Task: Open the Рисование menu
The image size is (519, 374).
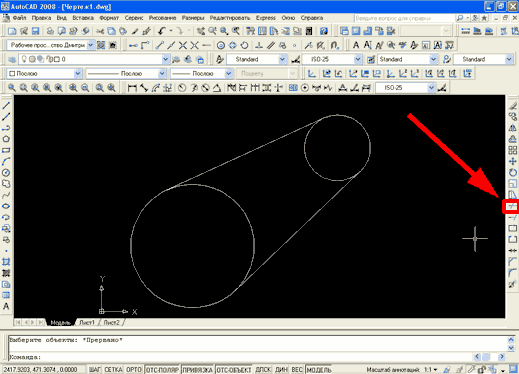Action: coord(162,18)
